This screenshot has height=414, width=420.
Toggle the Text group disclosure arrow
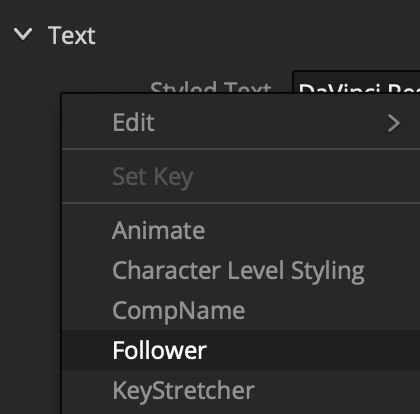23,34
